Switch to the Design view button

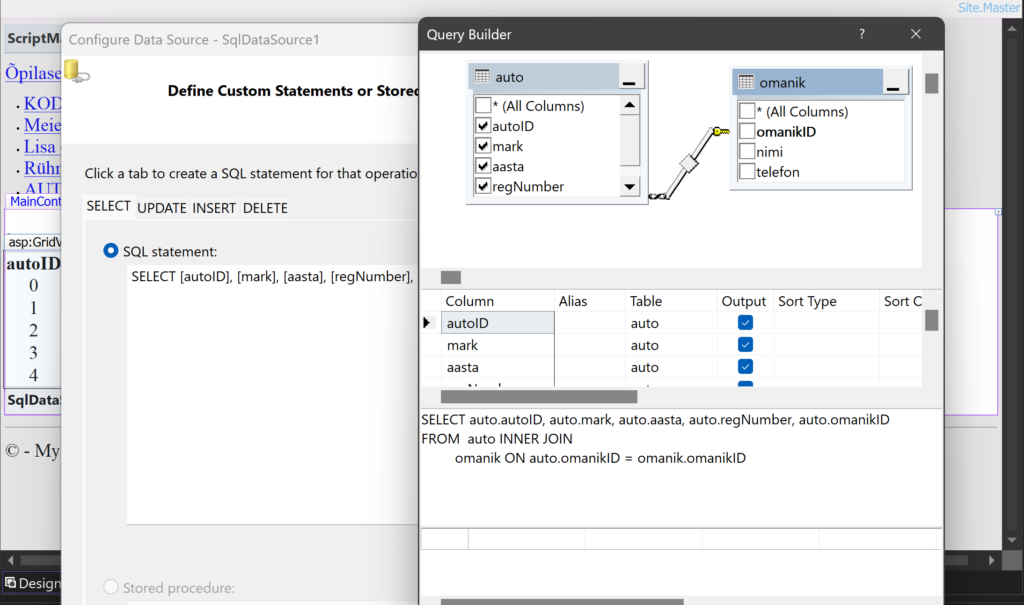click(33, 583)
